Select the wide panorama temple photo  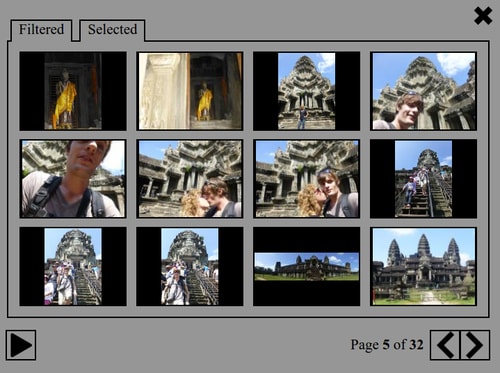click(x=306, y=266)
